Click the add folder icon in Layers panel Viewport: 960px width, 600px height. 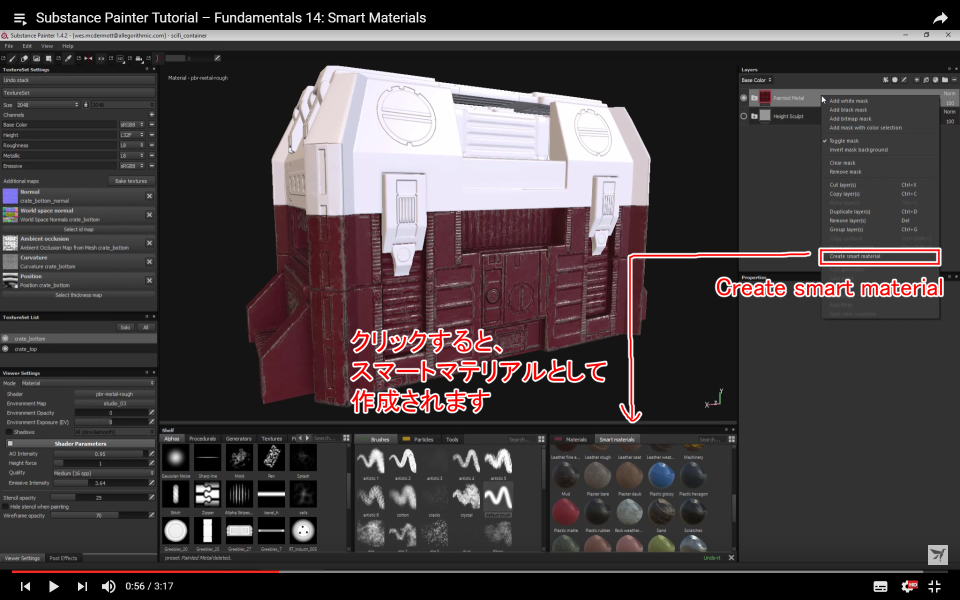click(945, 80)
